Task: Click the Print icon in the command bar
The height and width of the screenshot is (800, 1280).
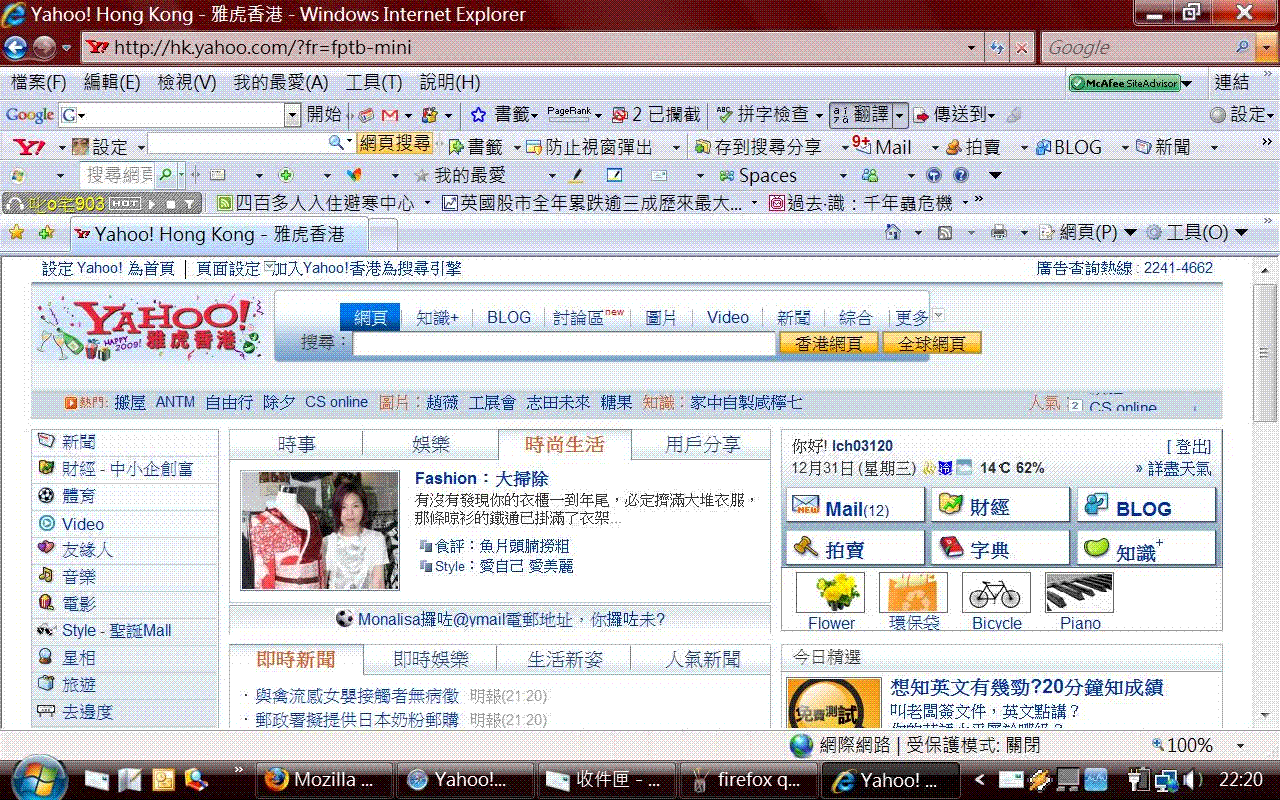Action: (x=998, y=233)
